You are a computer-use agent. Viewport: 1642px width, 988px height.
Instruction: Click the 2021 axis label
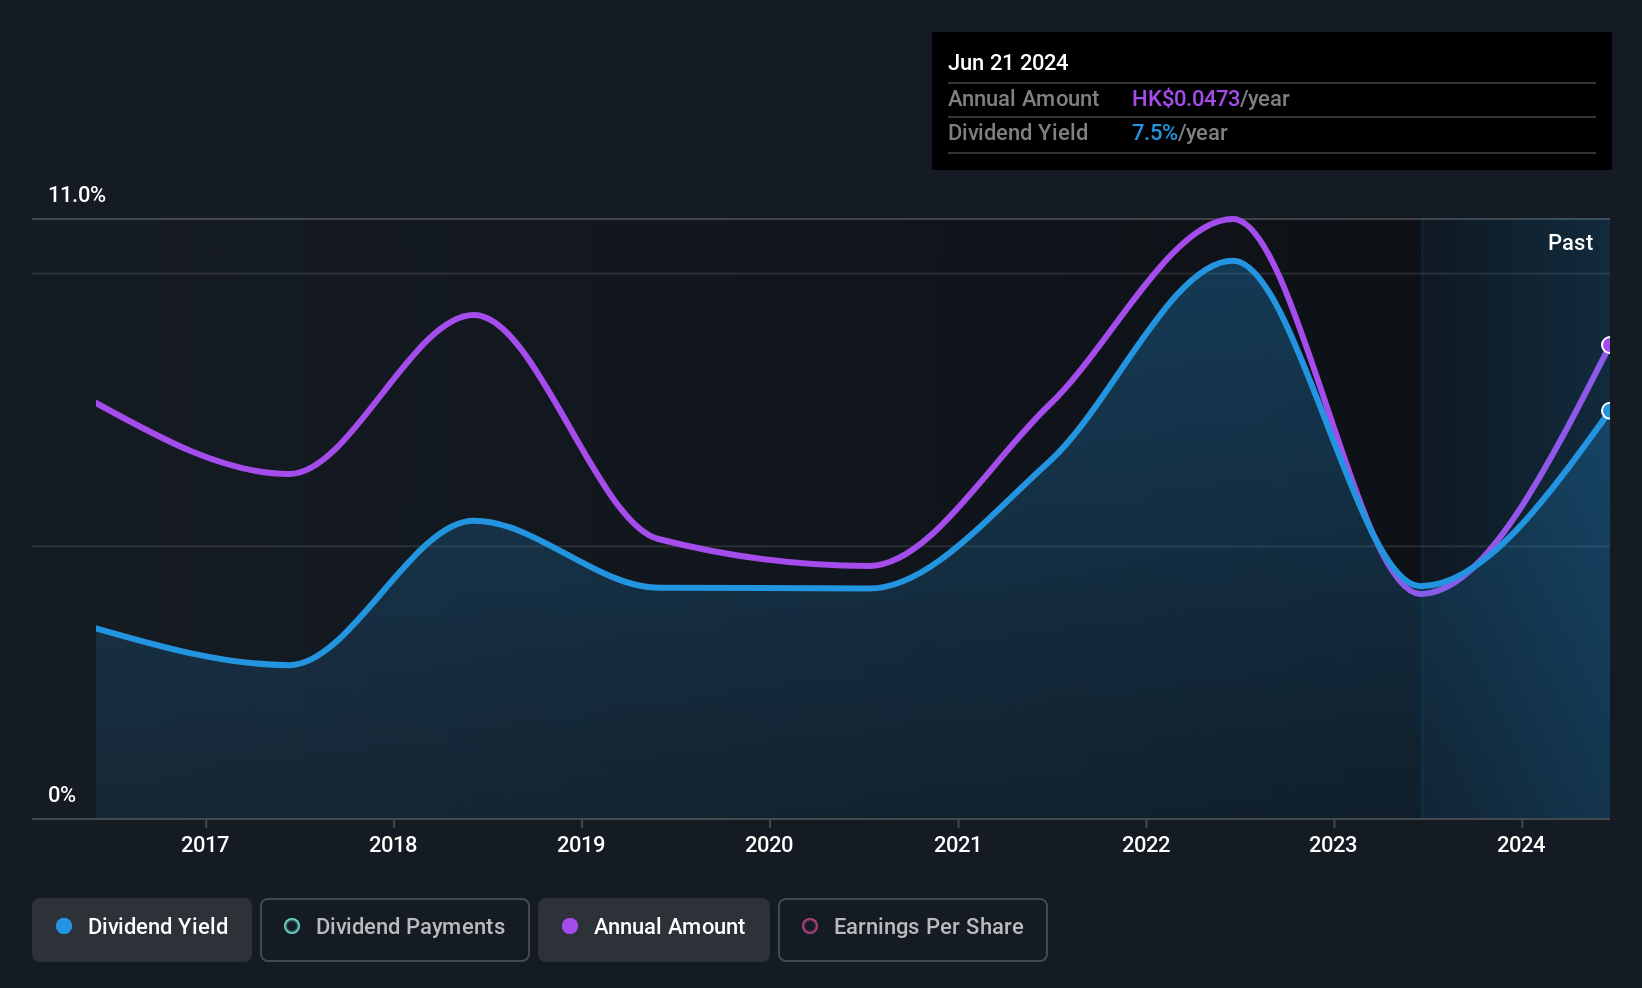pos(958,844)
